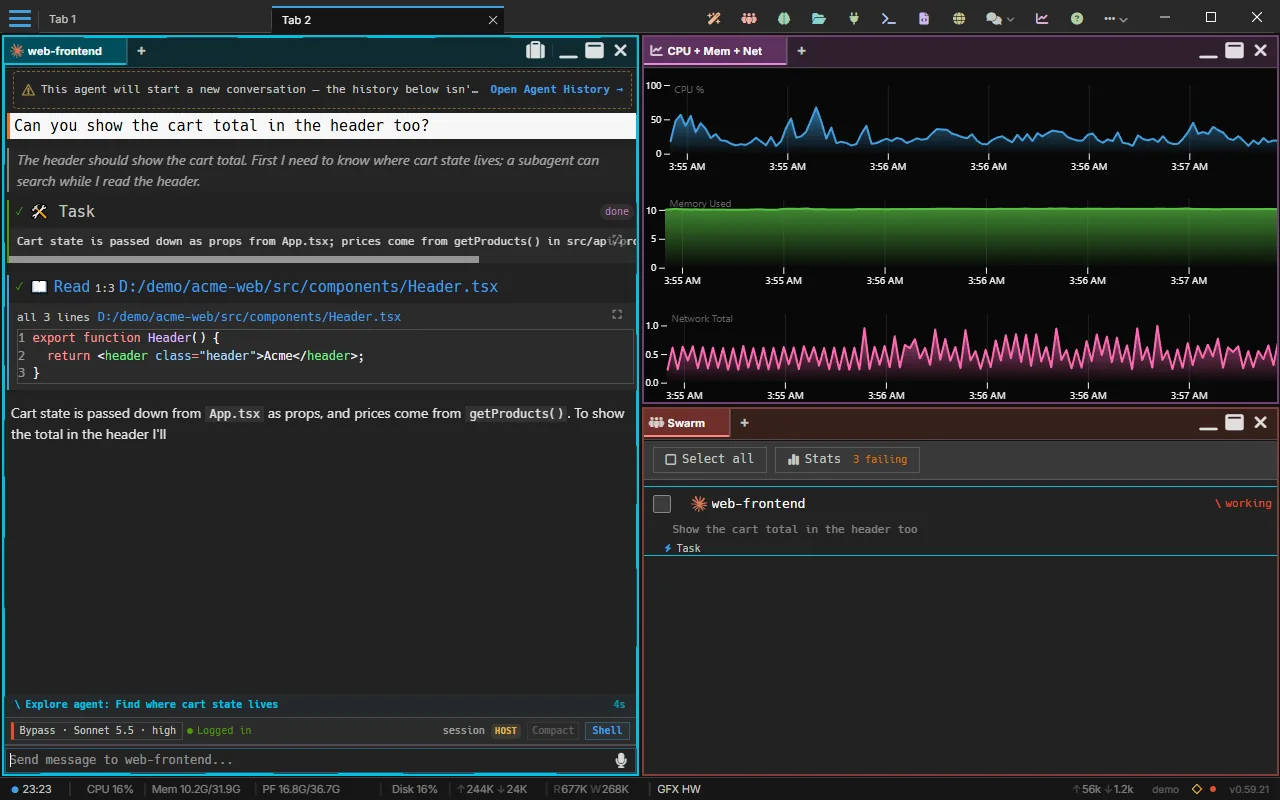Viewport: 1280px width, 800px height.
Task: Click the Compact button
Action: pos(553,730)
